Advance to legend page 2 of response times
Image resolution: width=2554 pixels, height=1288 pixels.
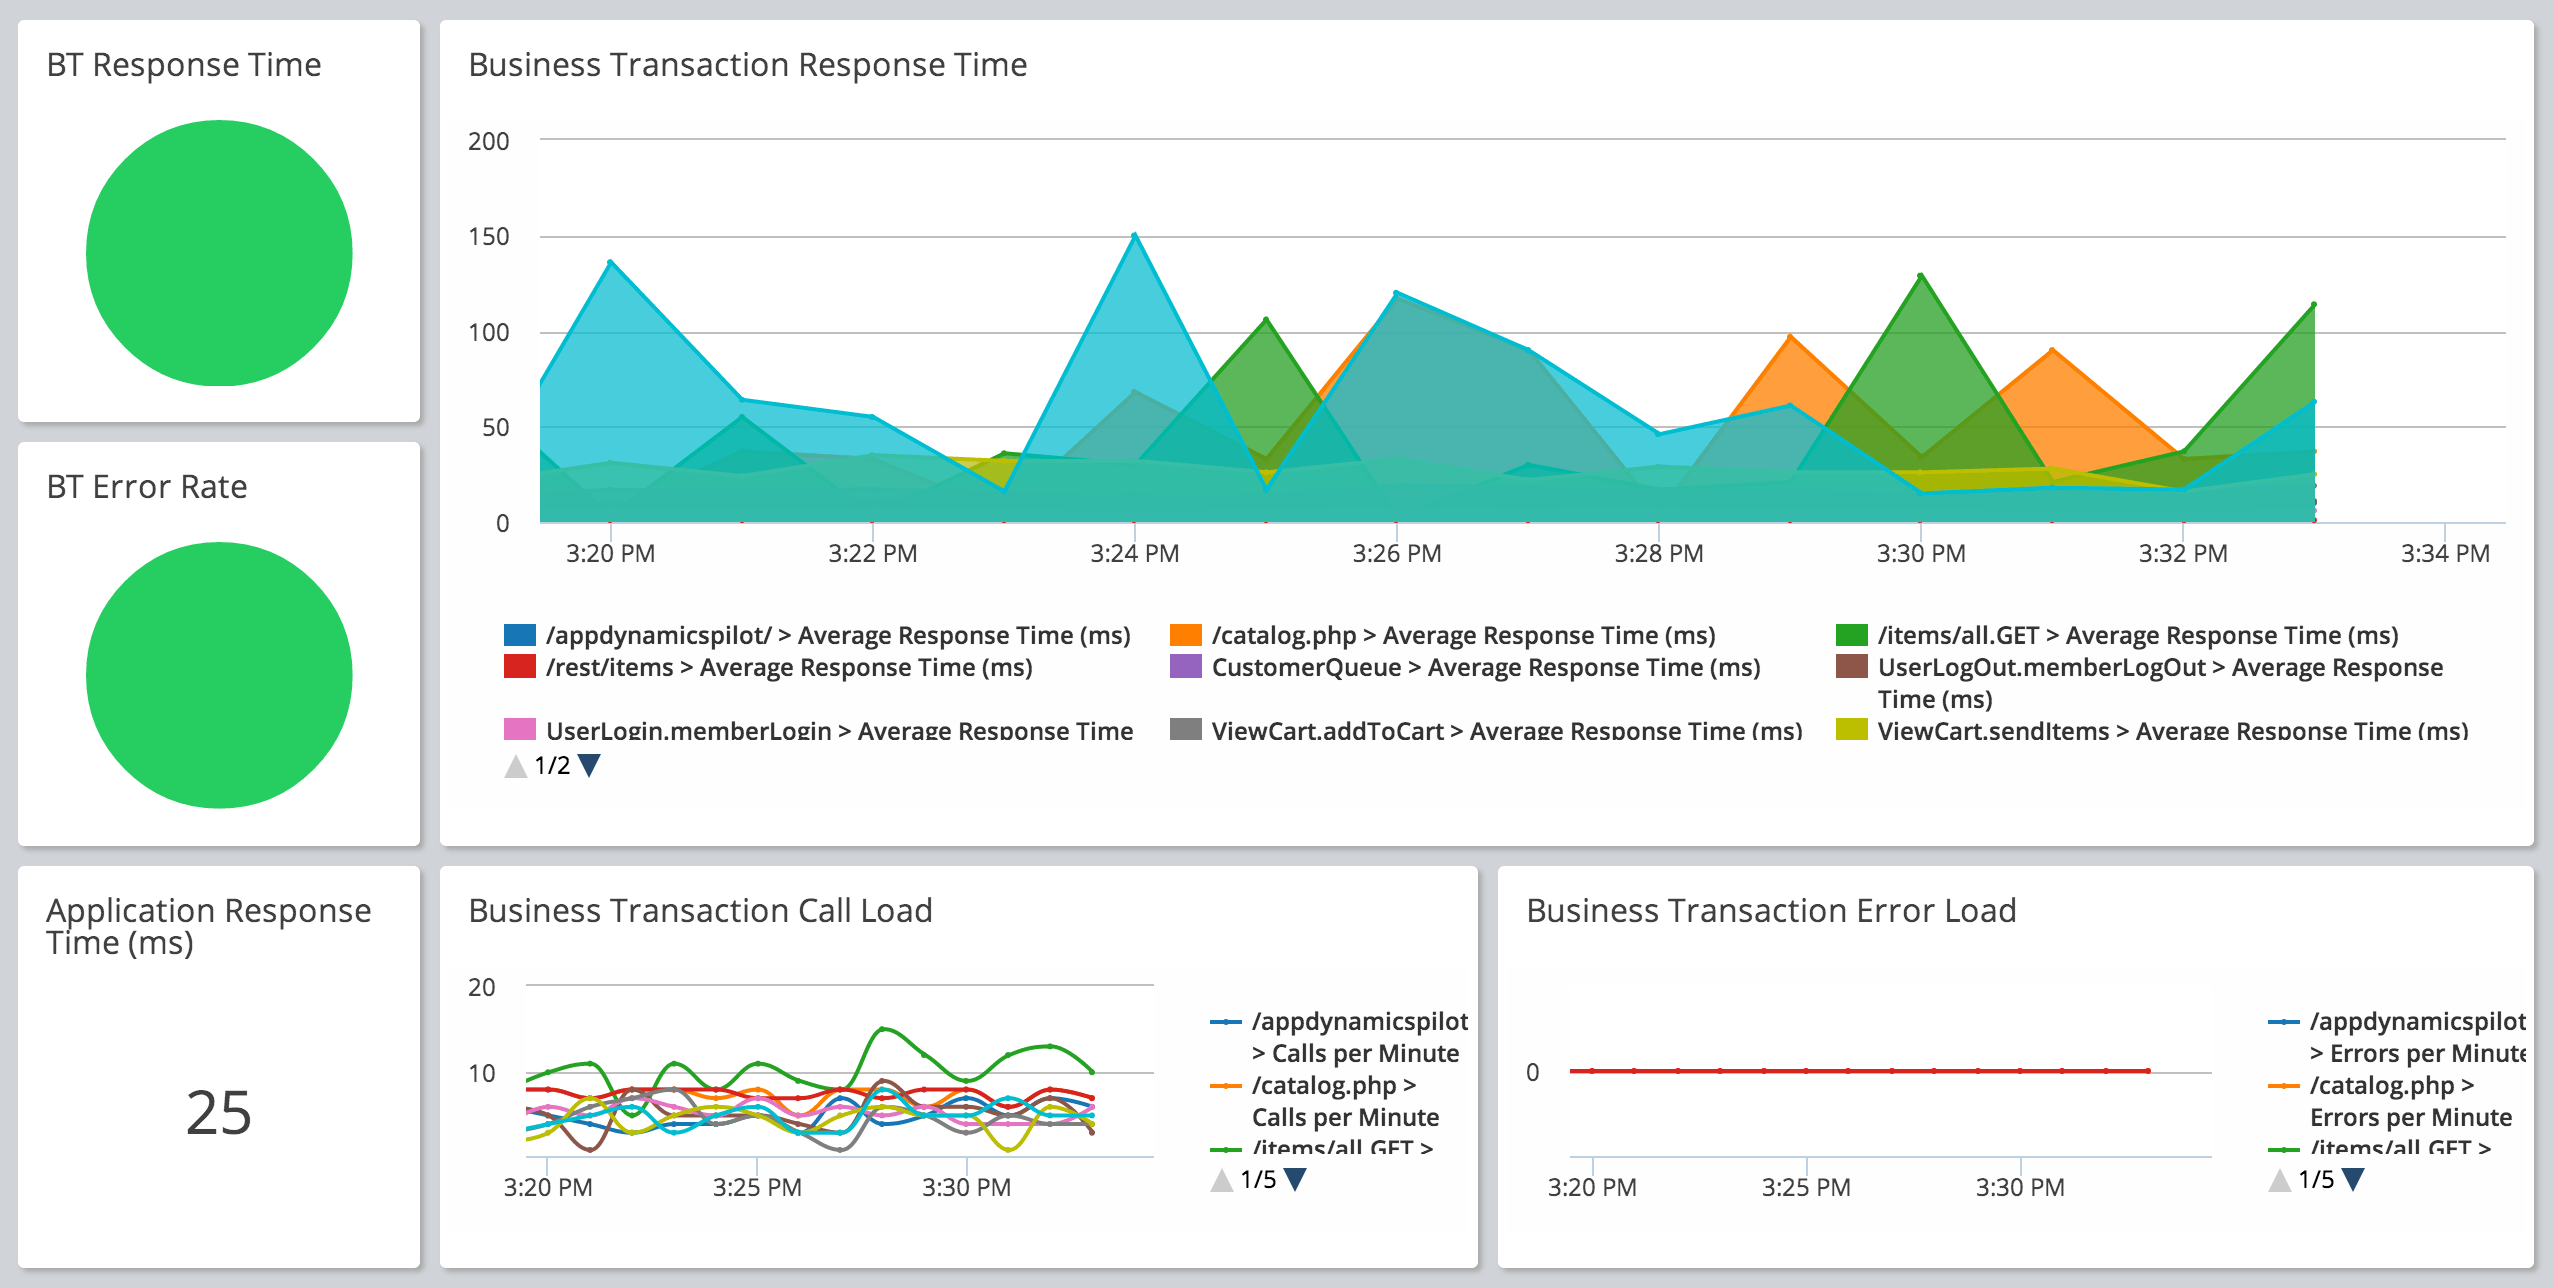tap(588, 765)
